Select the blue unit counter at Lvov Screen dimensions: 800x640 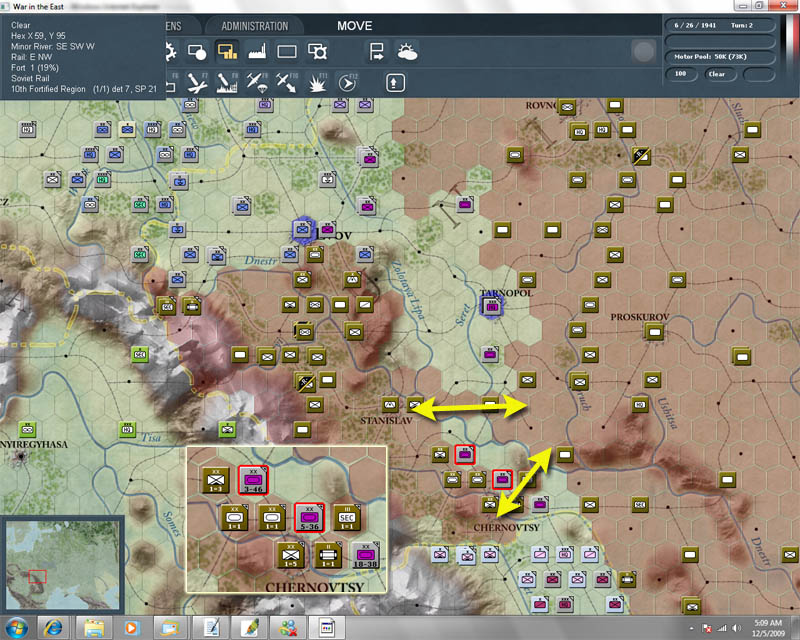pyautogui.click(x=303, y=230)
